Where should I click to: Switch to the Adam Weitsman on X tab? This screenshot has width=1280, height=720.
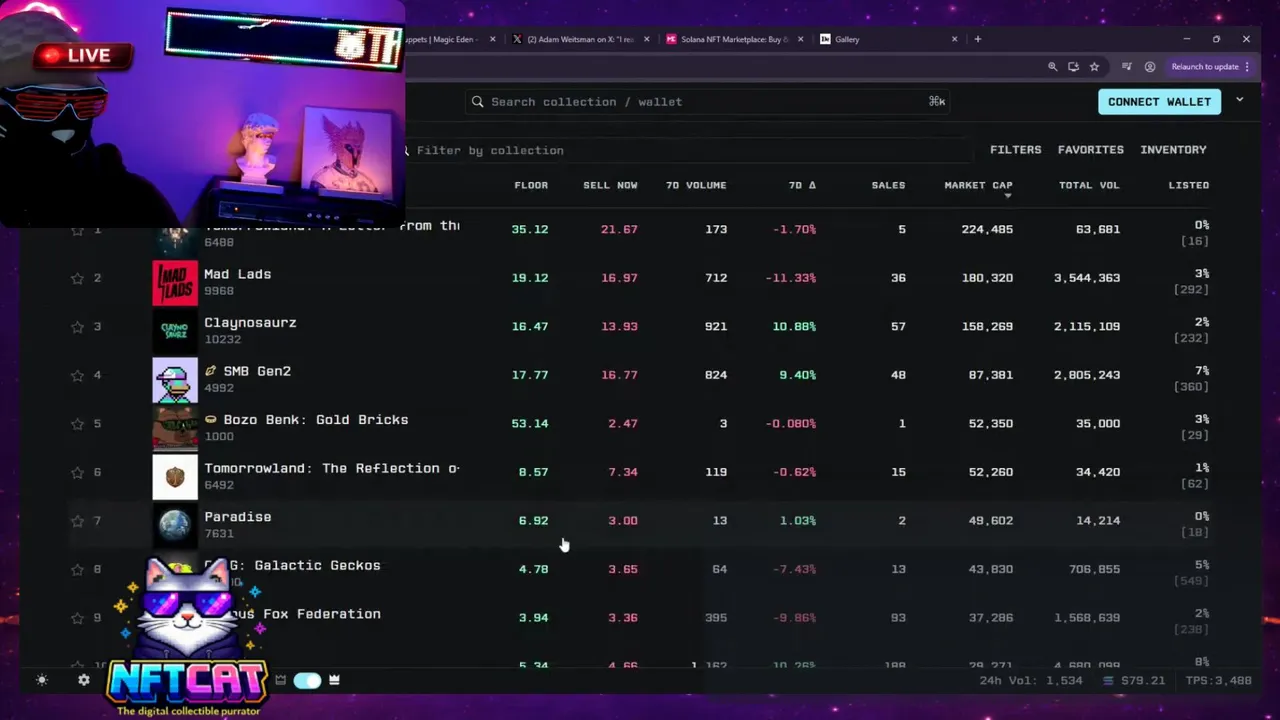click(x=580, y=40)
